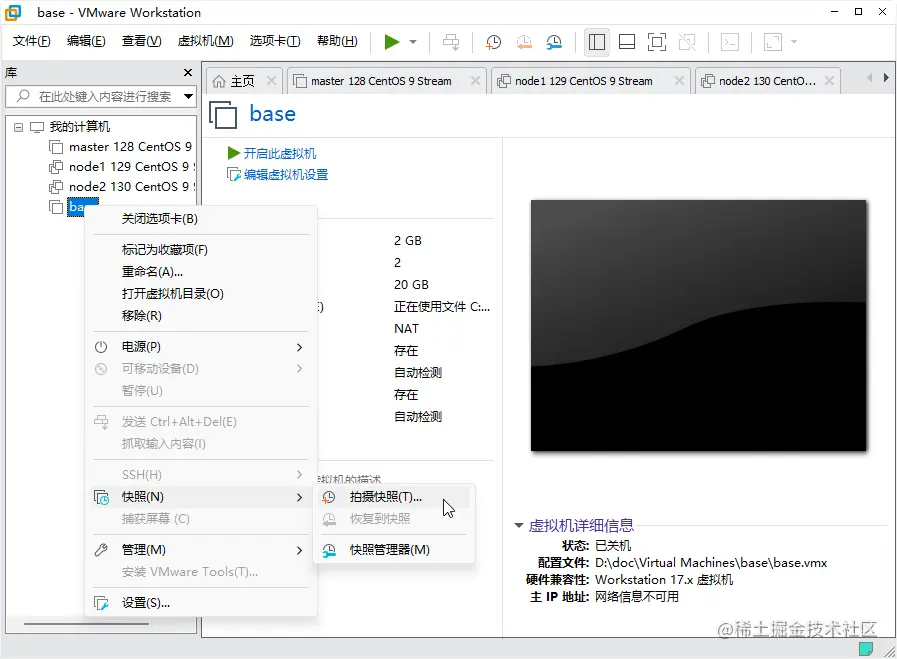Open the 选项卡(T) menu

point(275,41)
